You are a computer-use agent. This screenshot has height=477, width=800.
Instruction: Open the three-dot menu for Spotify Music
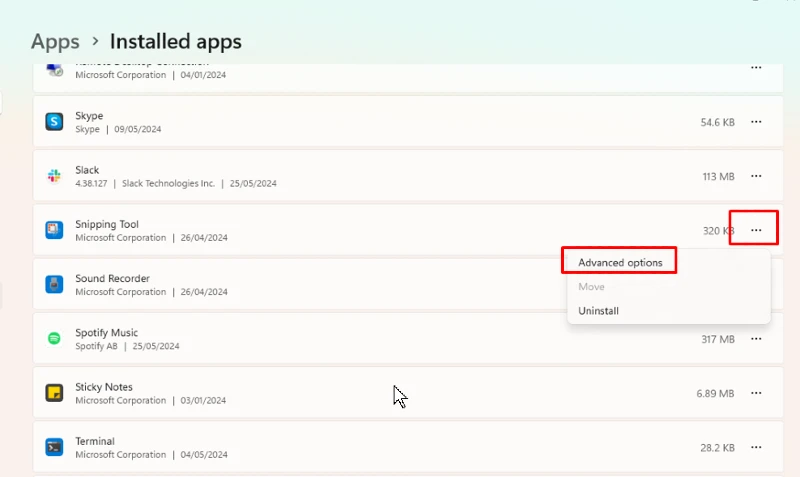pos(756,339)
